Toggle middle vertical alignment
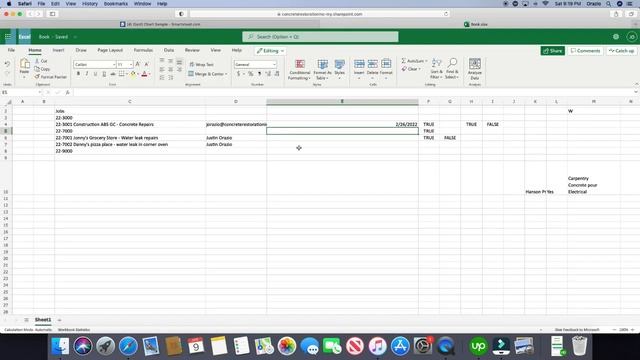 point(171,61)
